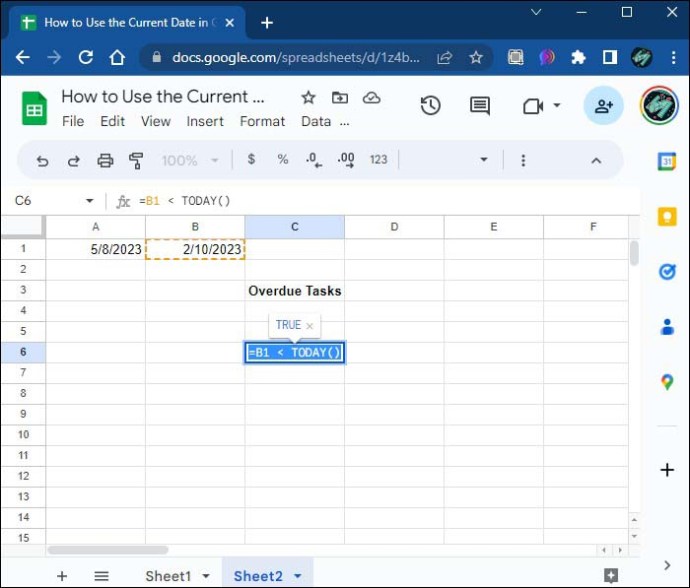The image size is (690, 588).
Task: Select the Paint format tool
Action: coord(136,161)
